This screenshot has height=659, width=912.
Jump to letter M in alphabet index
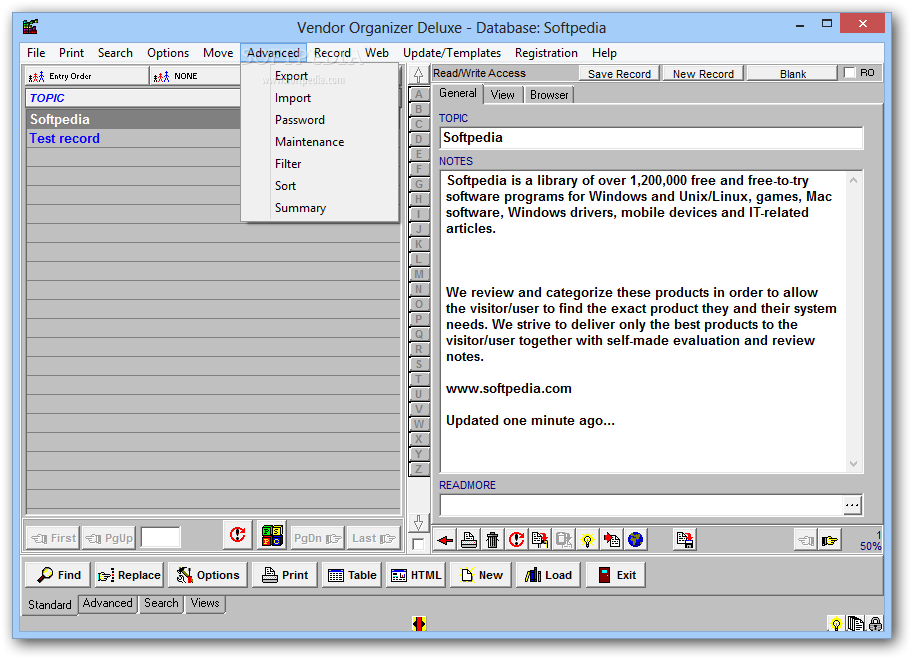[418, 274]
